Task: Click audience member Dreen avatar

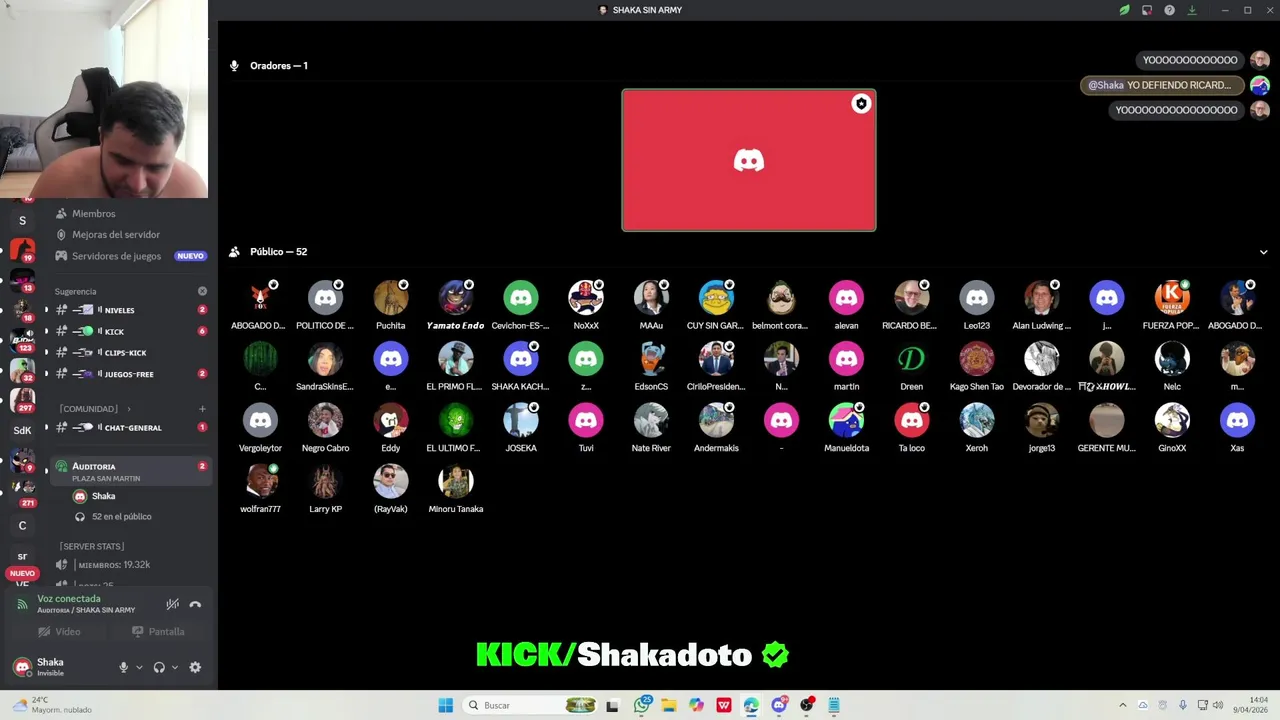Action: click(911, 358)
